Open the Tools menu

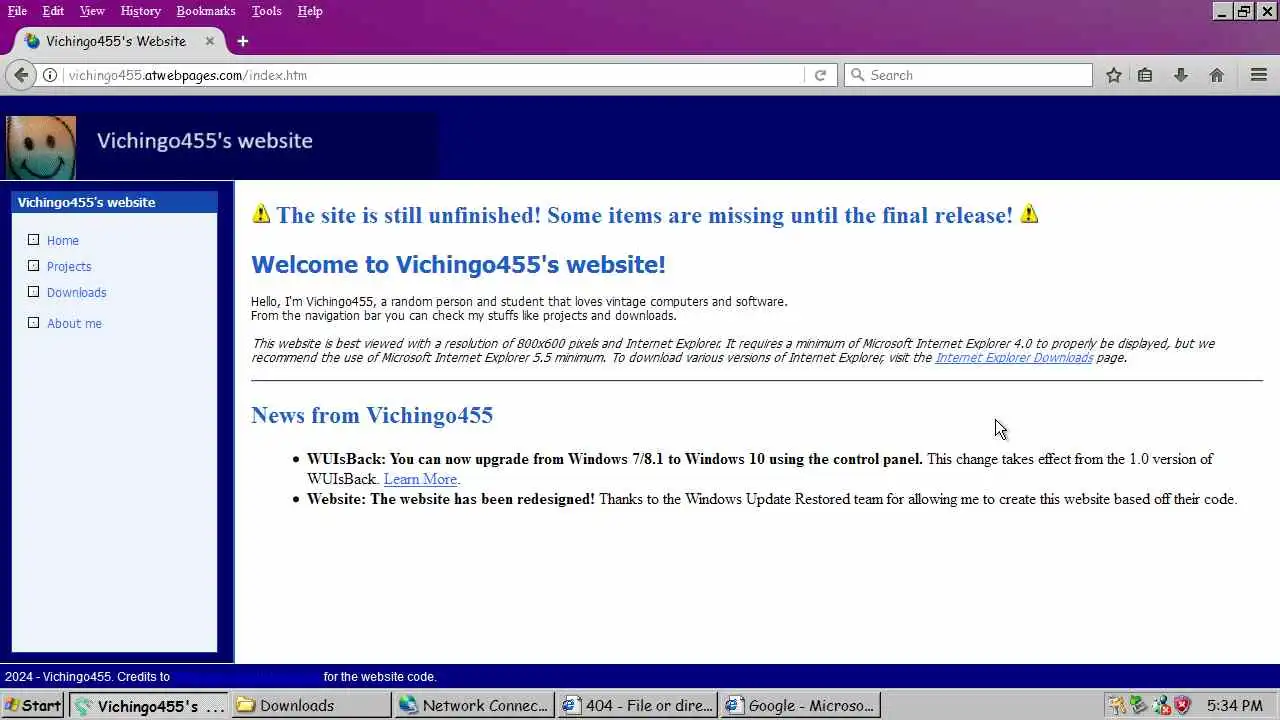[x=266, y=11]
